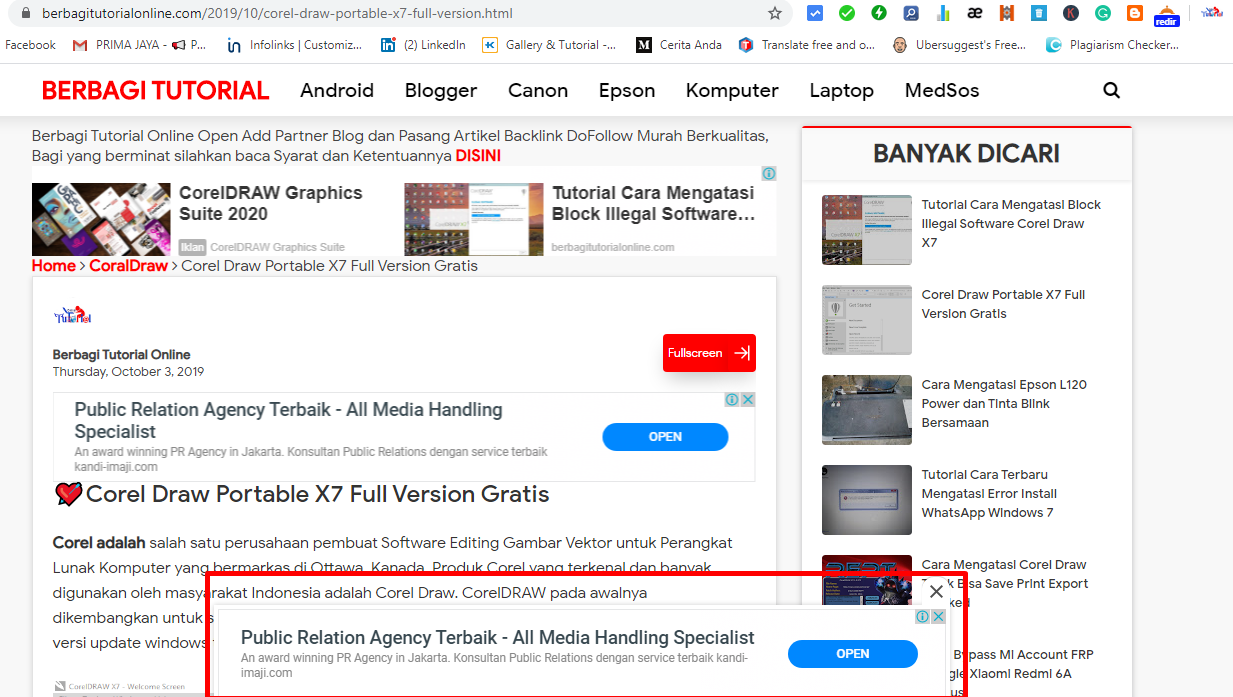Click thumbnail beside sidebar Block Illegal Software post

pos(867,230)
